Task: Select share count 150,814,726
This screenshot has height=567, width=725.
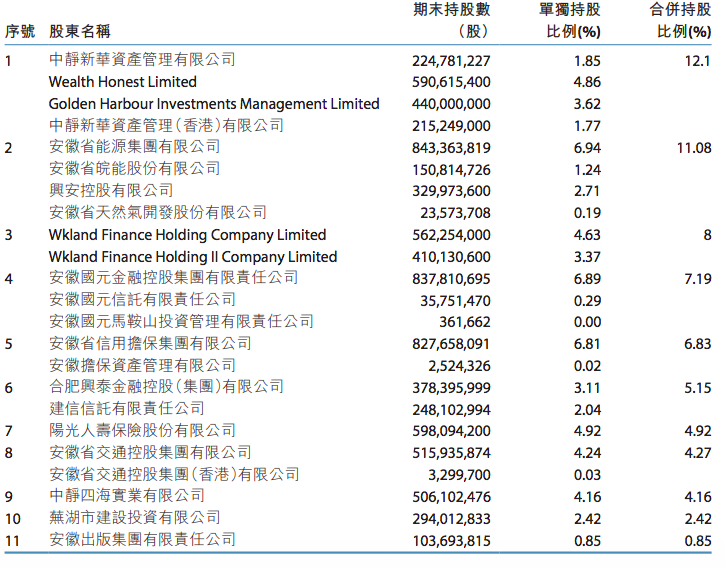Action: click(x=451, y=170)
